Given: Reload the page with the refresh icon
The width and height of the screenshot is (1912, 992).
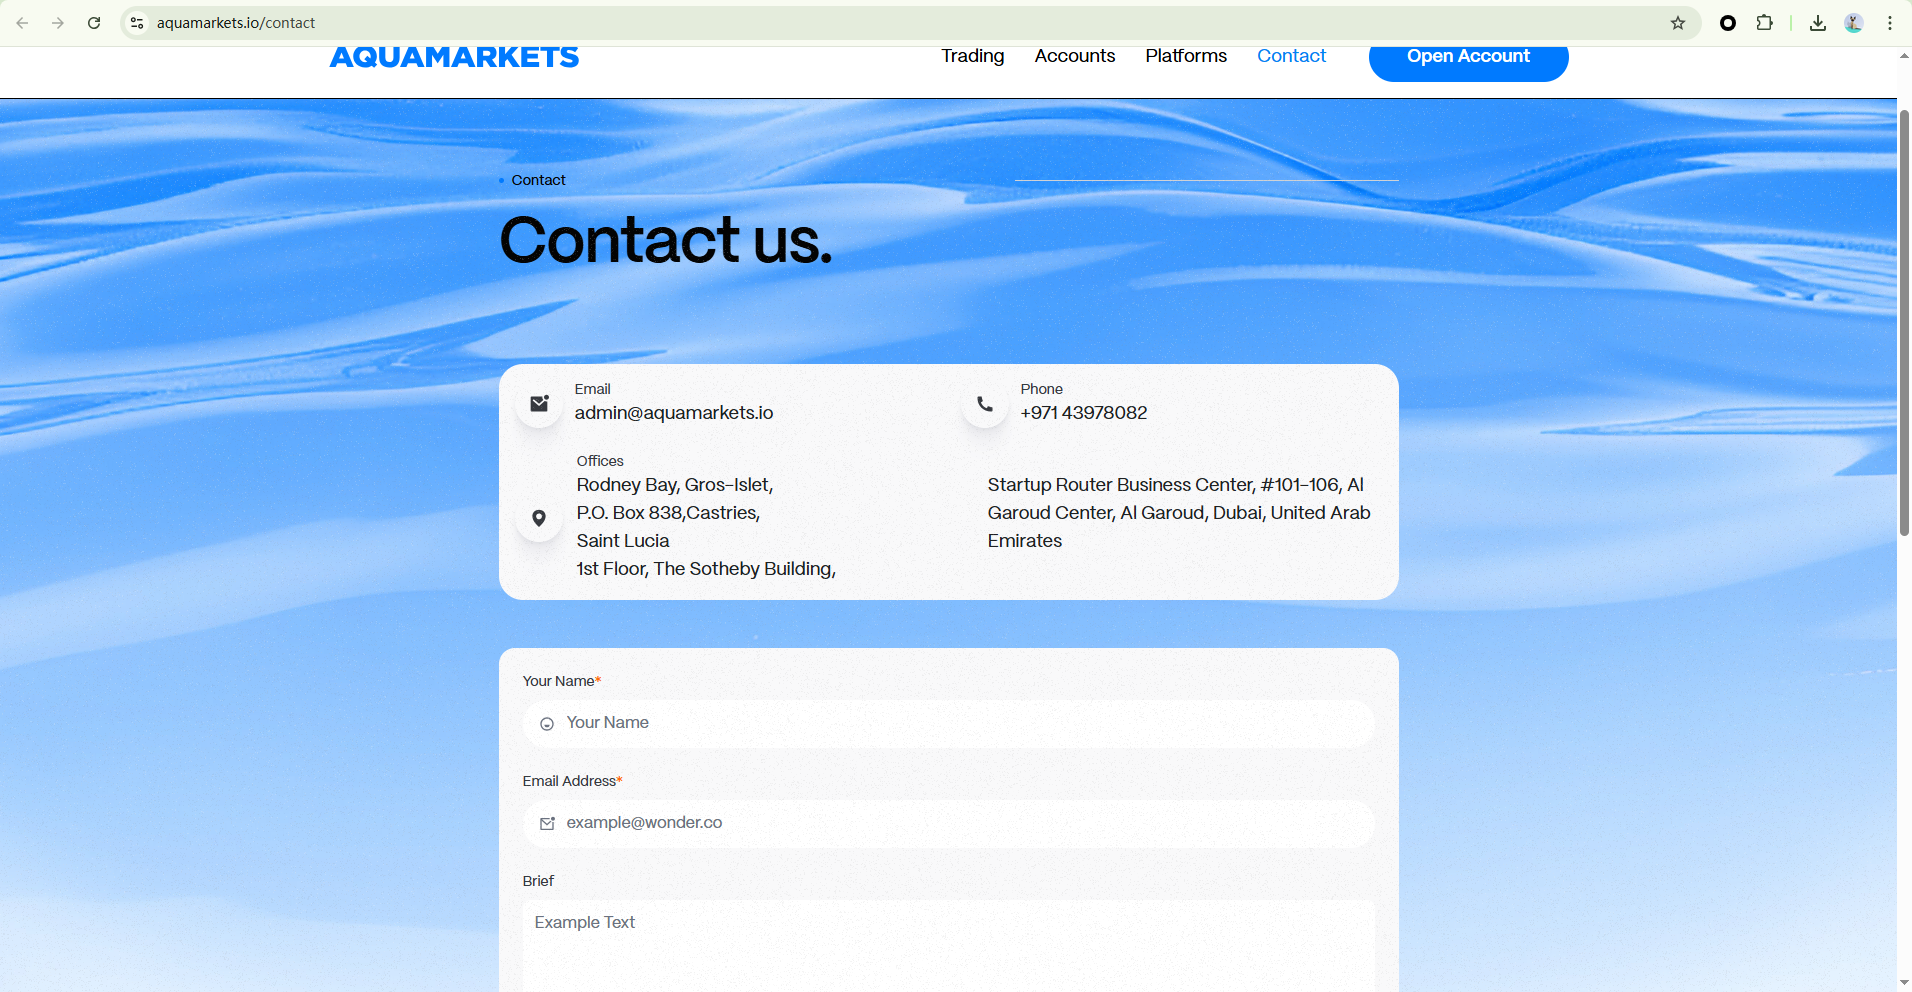Looking at the screenshot, I should (94, 23).
